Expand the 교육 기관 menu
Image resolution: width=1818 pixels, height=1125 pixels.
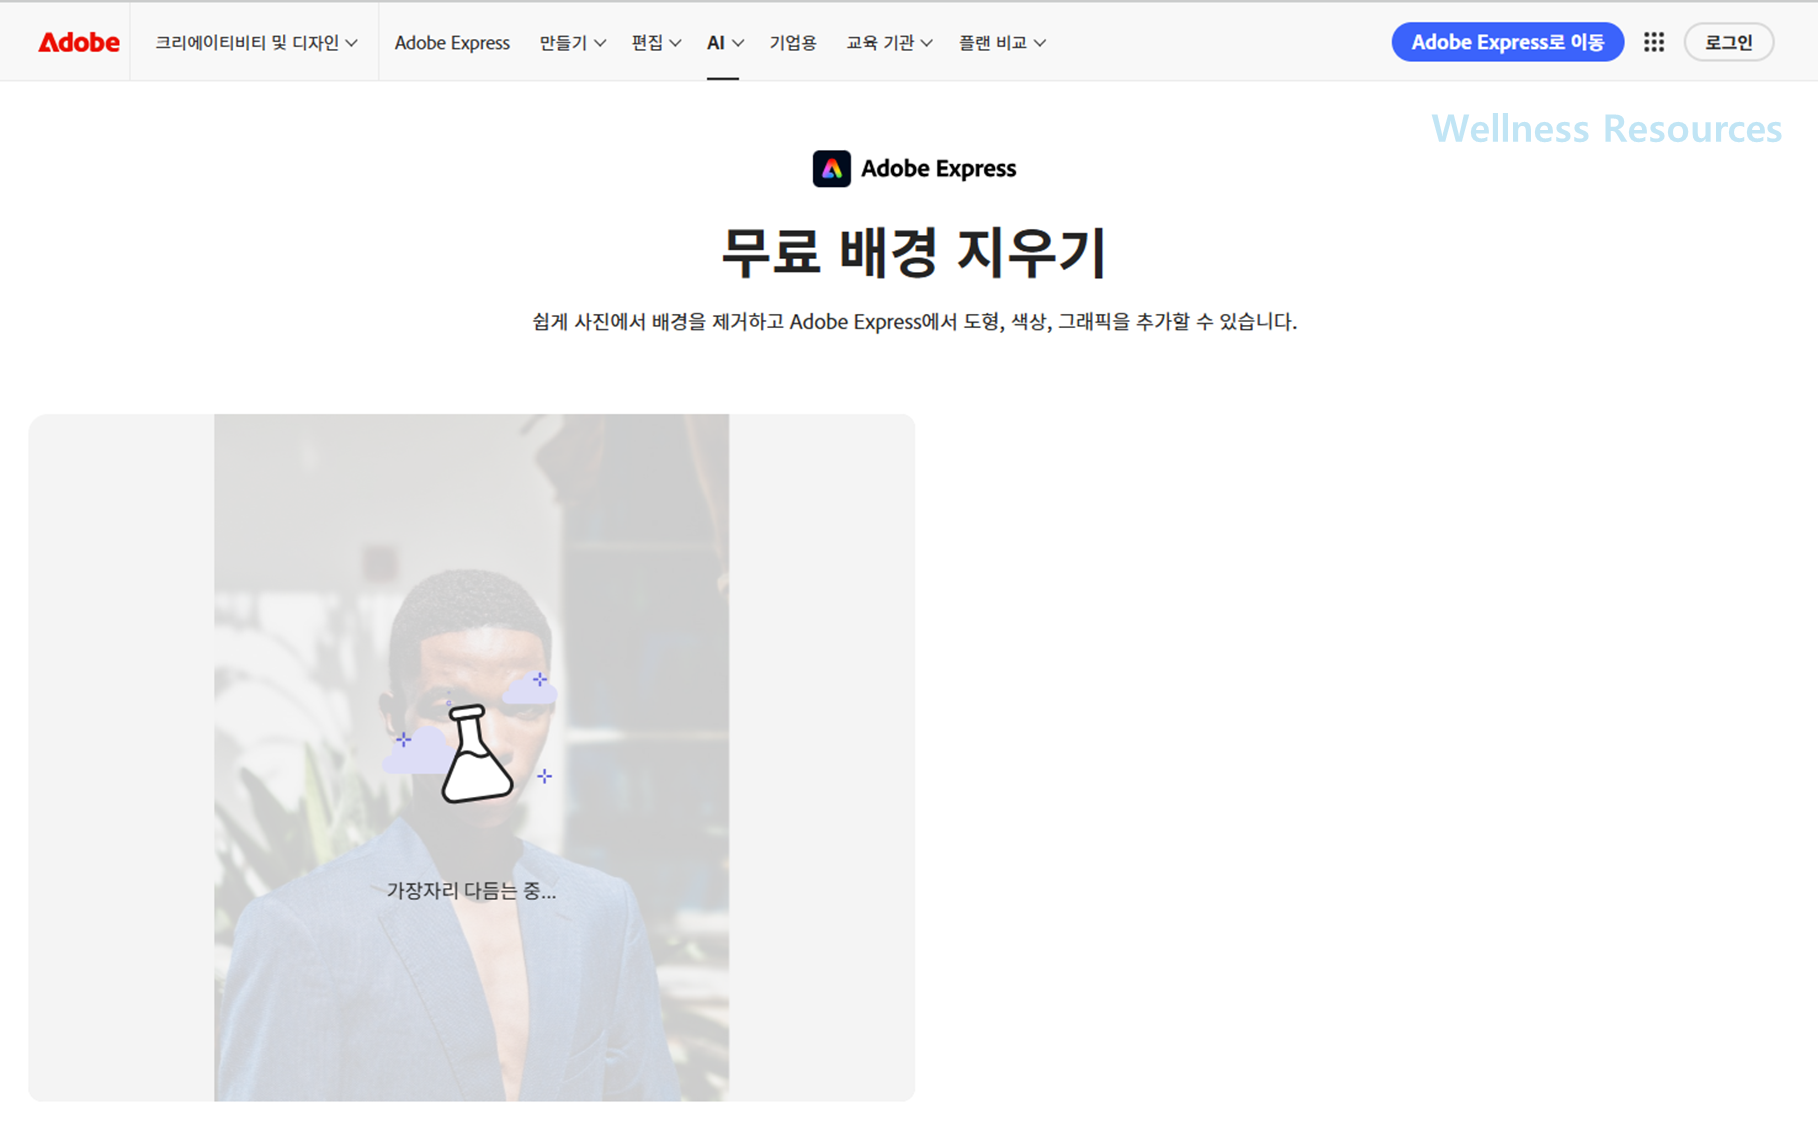(x=889, y=42)
